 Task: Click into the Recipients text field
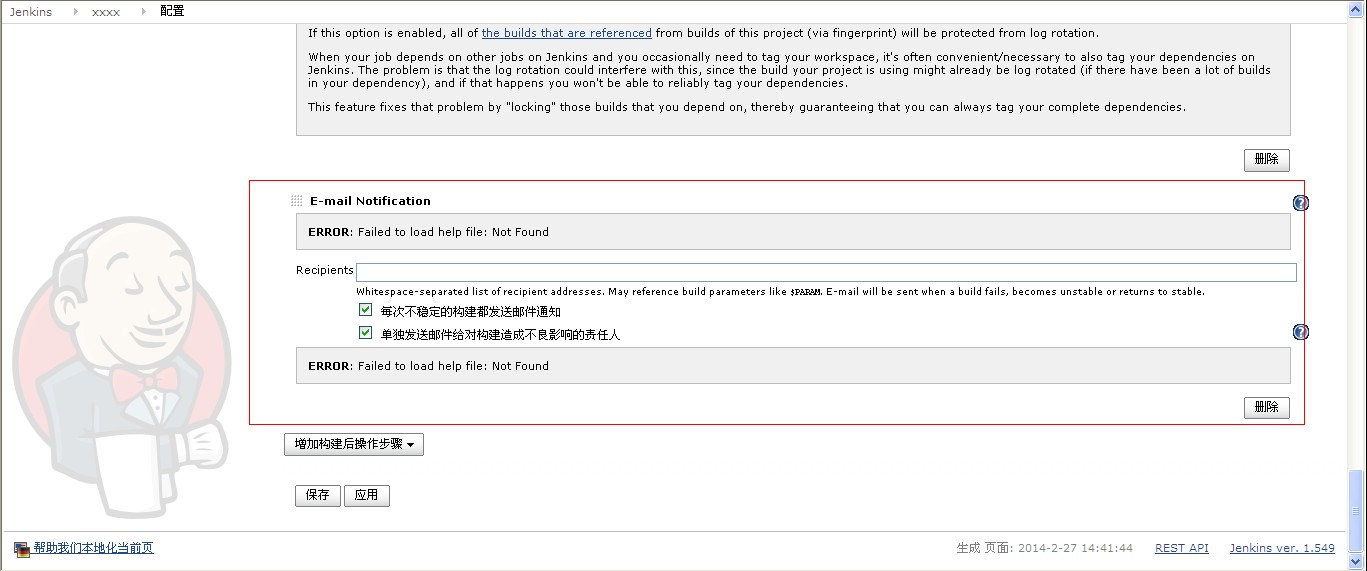[x=826, y=272]
